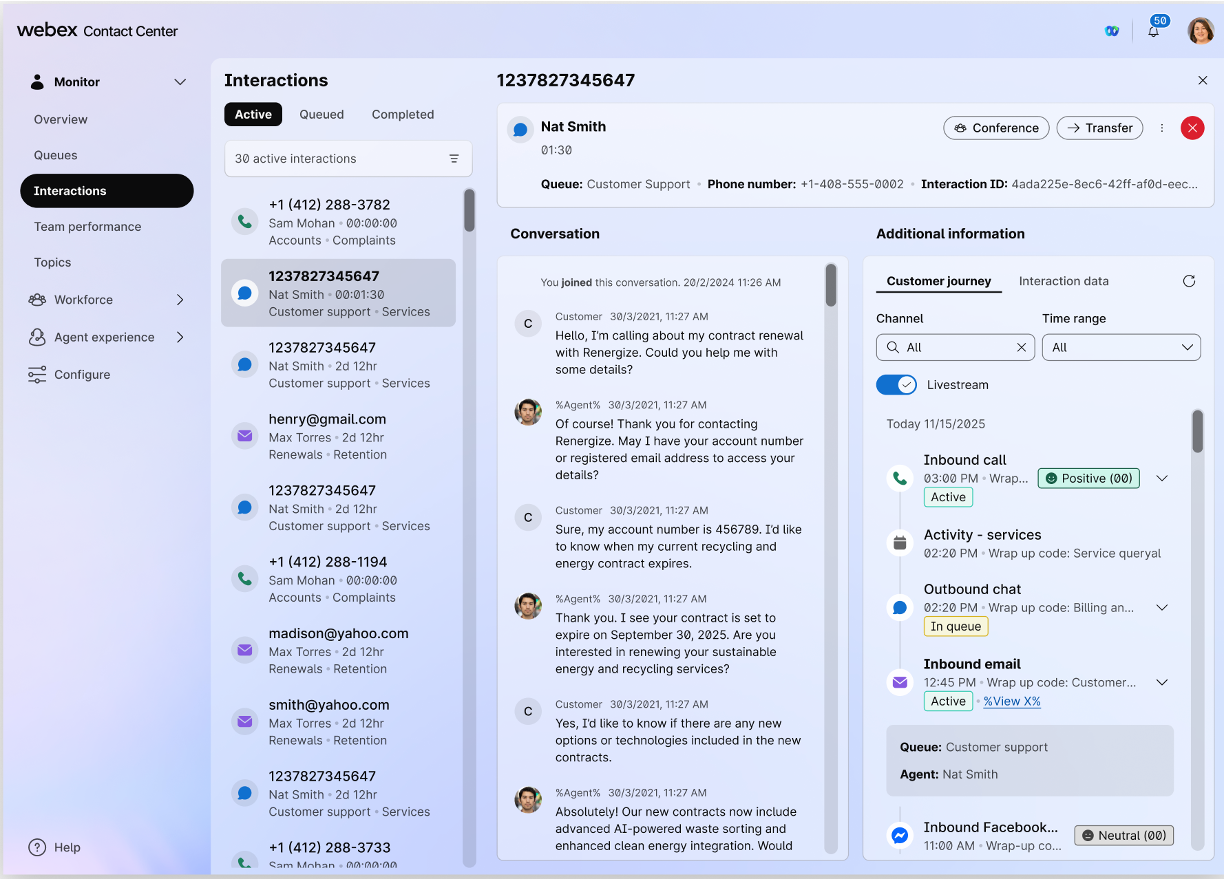Open the Time range dropdown
The image size is (1224, 880).
1121,348
